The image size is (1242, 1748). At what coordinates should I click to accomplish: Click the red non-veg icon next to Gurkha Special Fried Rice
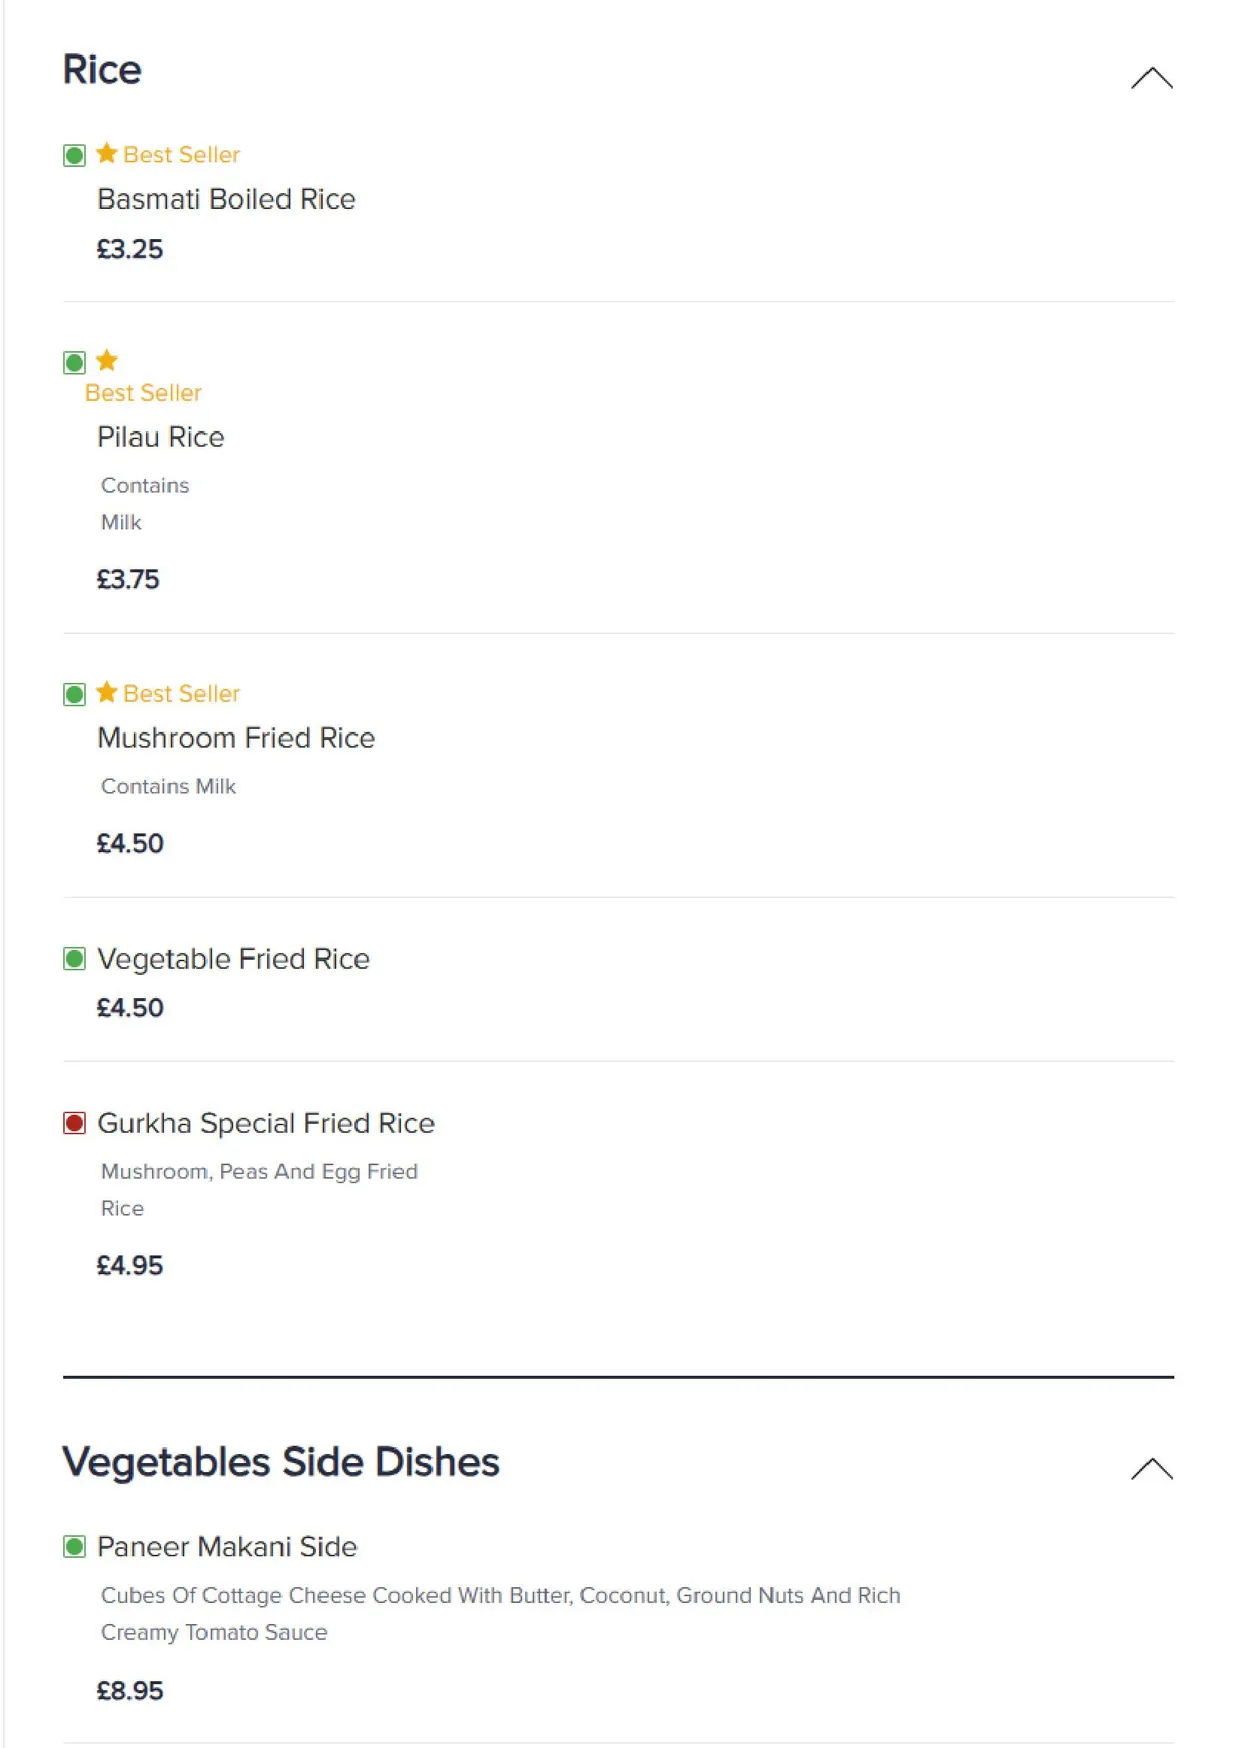tap(74, 1123)
